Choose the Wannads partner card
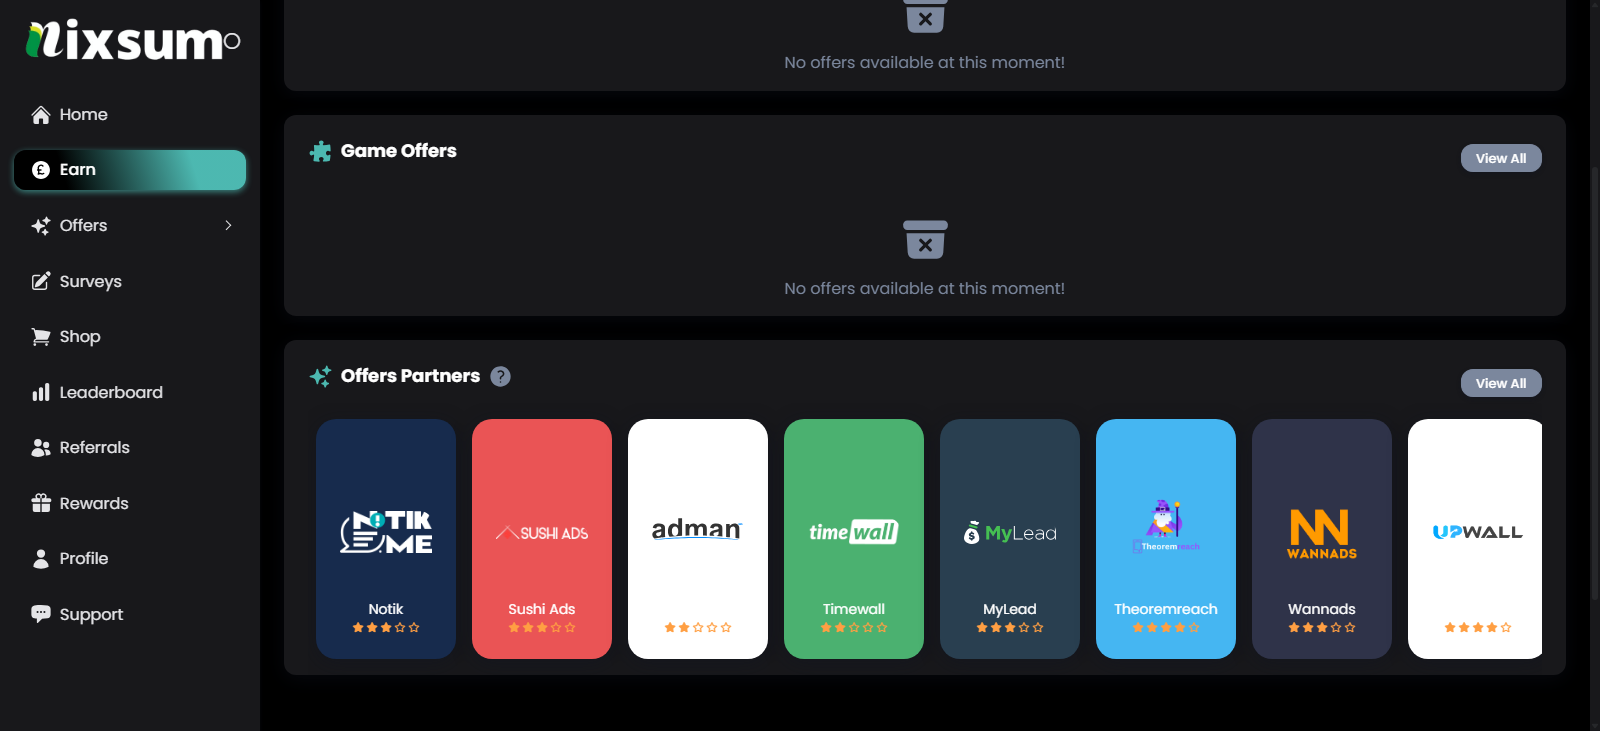The image size is (1600, 731). click(1322, 539)
